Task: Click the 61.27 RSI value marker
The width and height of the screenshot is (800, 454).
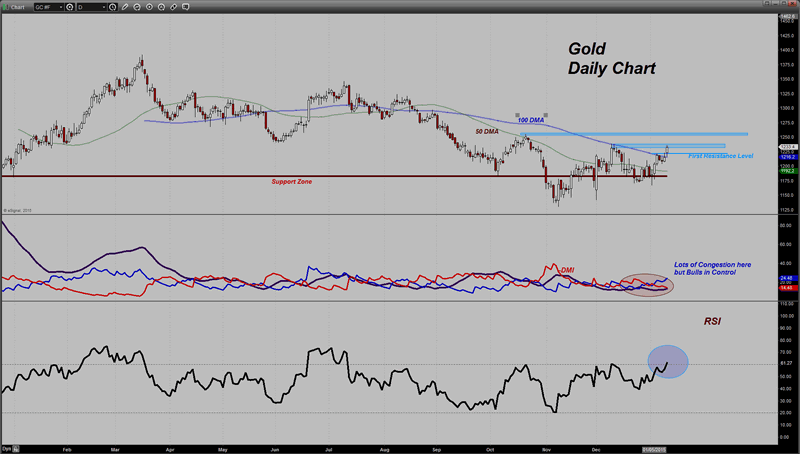Action: point(787,364)
